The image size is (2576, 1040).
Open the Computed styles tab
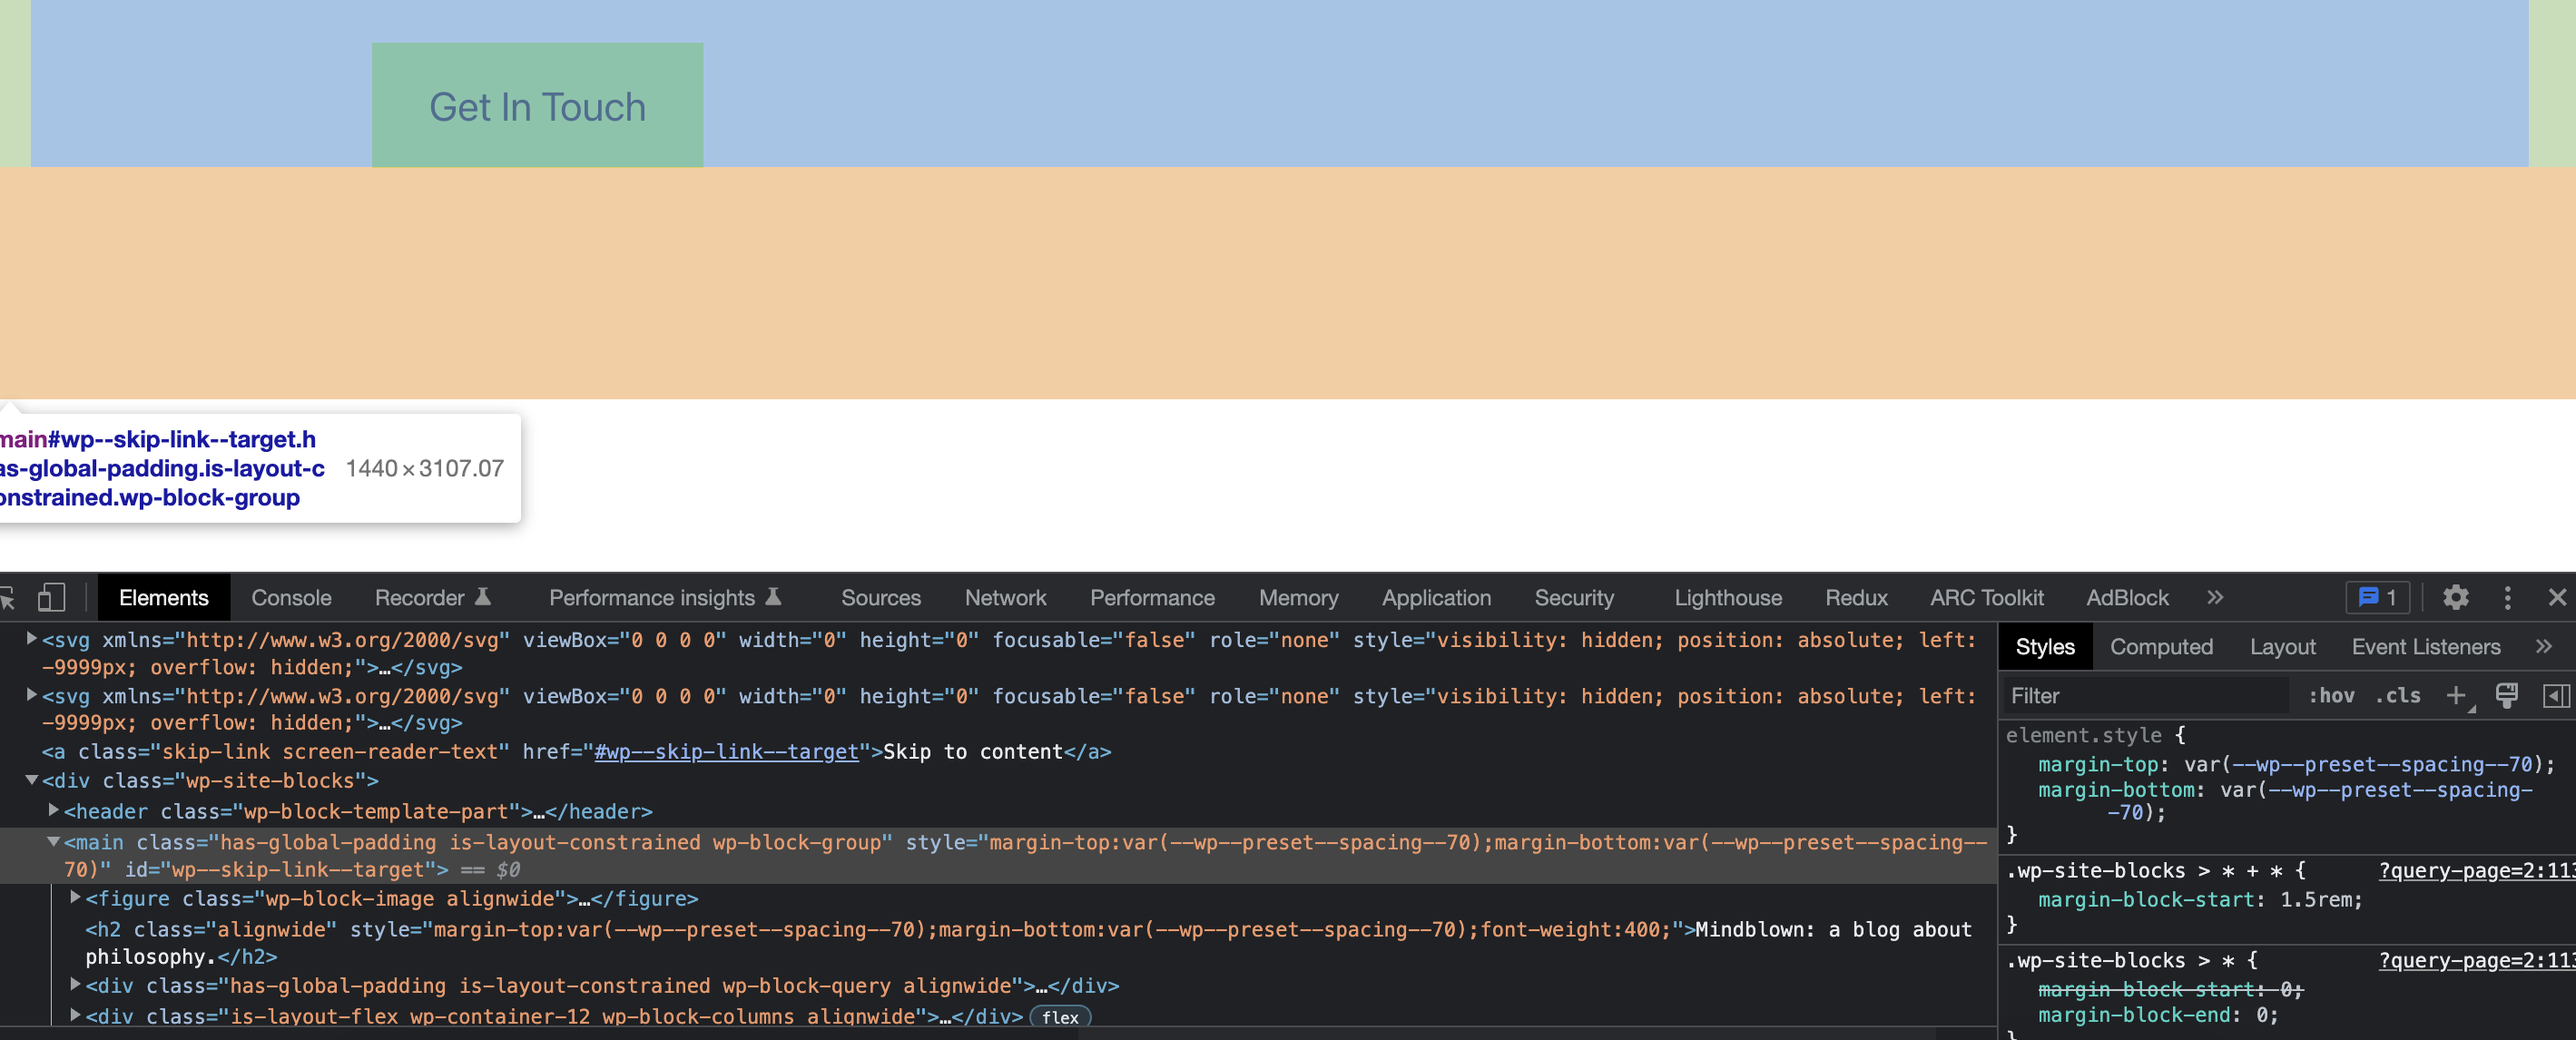click(x=2161, y=647)
